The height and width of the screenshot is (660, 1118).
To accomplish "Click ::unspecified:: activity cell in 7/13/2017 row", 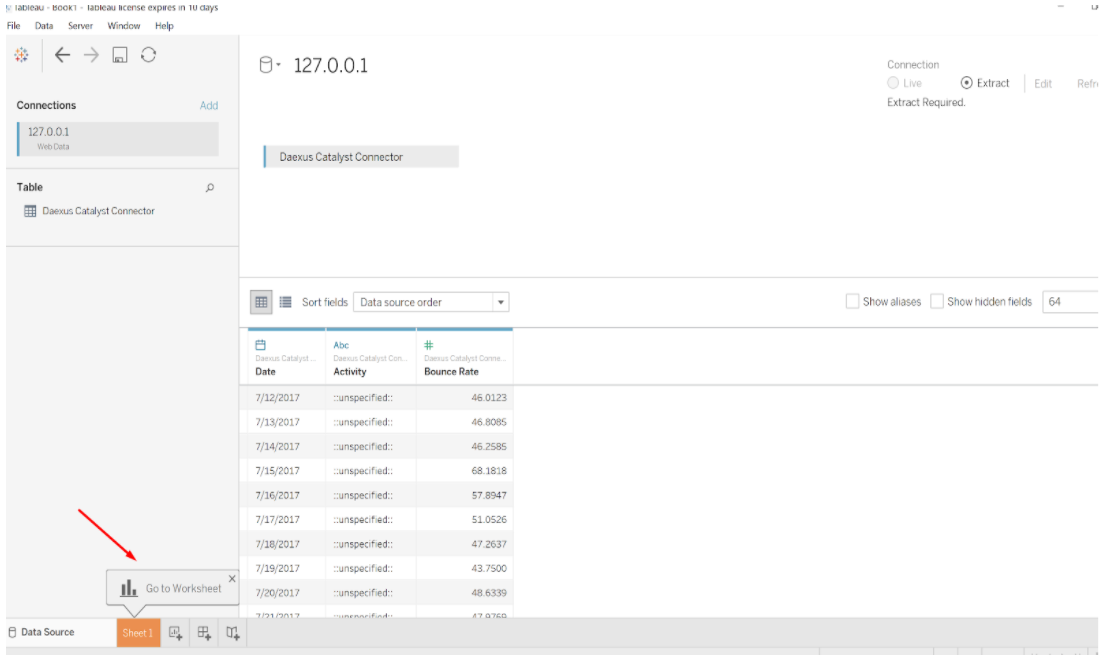I will click(363, 422).
